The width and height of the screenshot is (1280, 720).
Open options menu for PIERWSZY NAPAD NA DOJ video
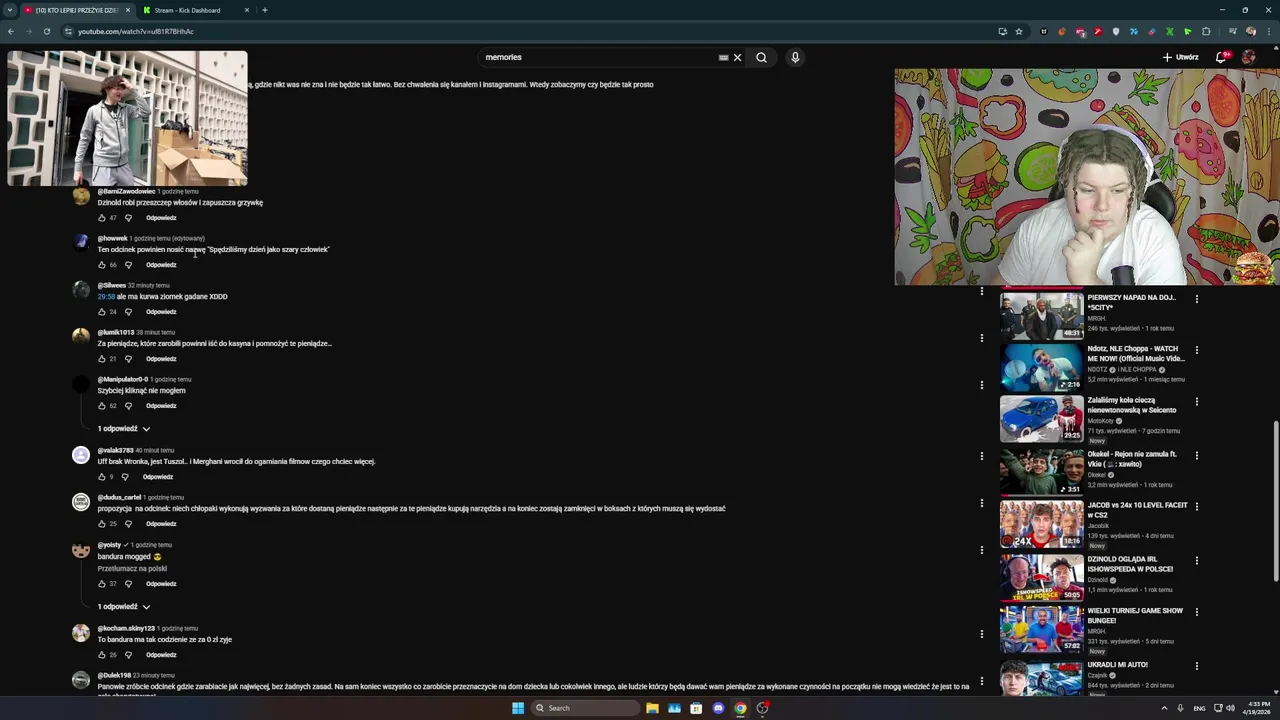[1196, 299]
